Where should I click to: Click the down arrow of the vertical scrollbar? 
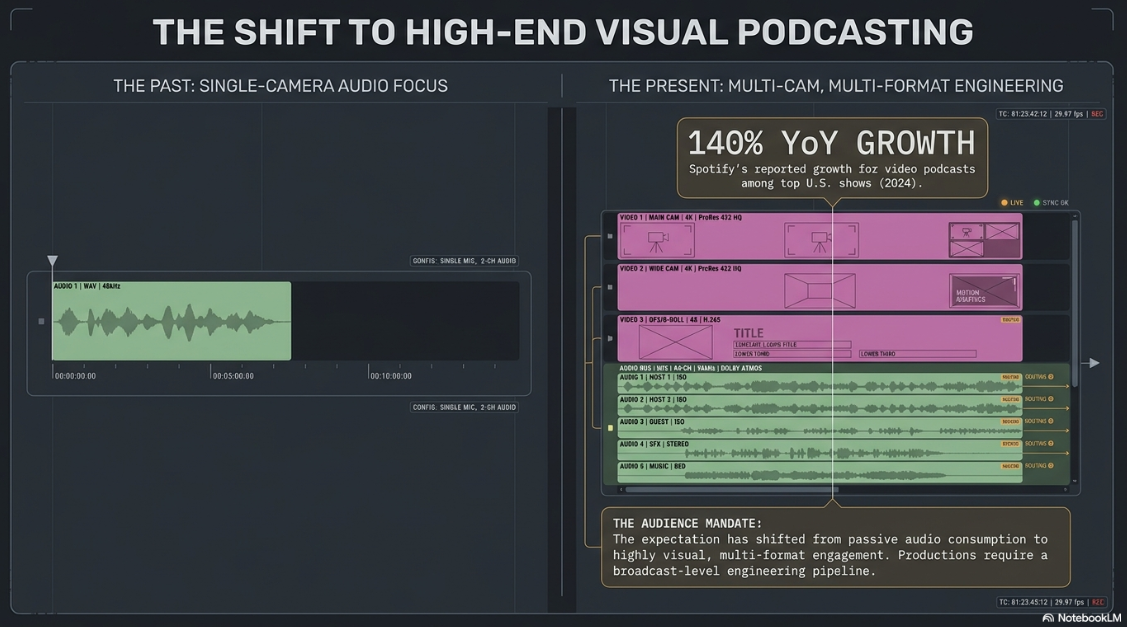coord(1075,481)
